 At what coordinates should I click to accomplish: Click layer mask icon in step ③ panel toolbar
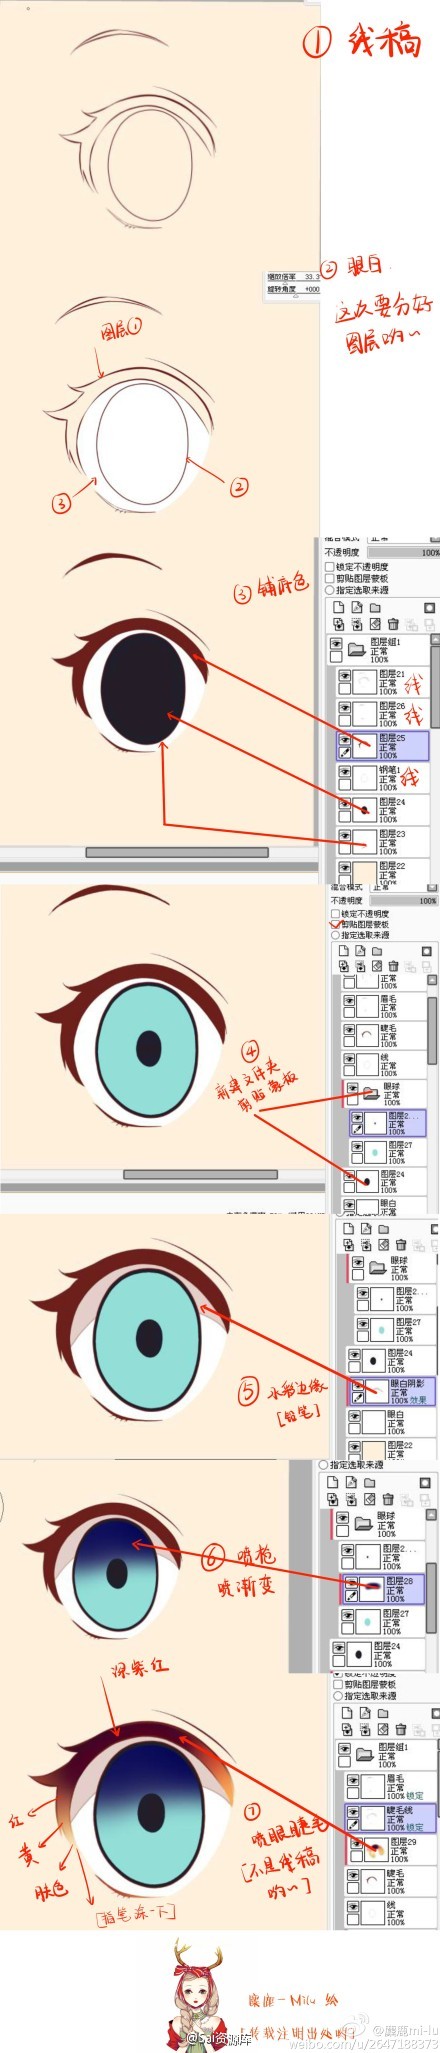[429, 607]
